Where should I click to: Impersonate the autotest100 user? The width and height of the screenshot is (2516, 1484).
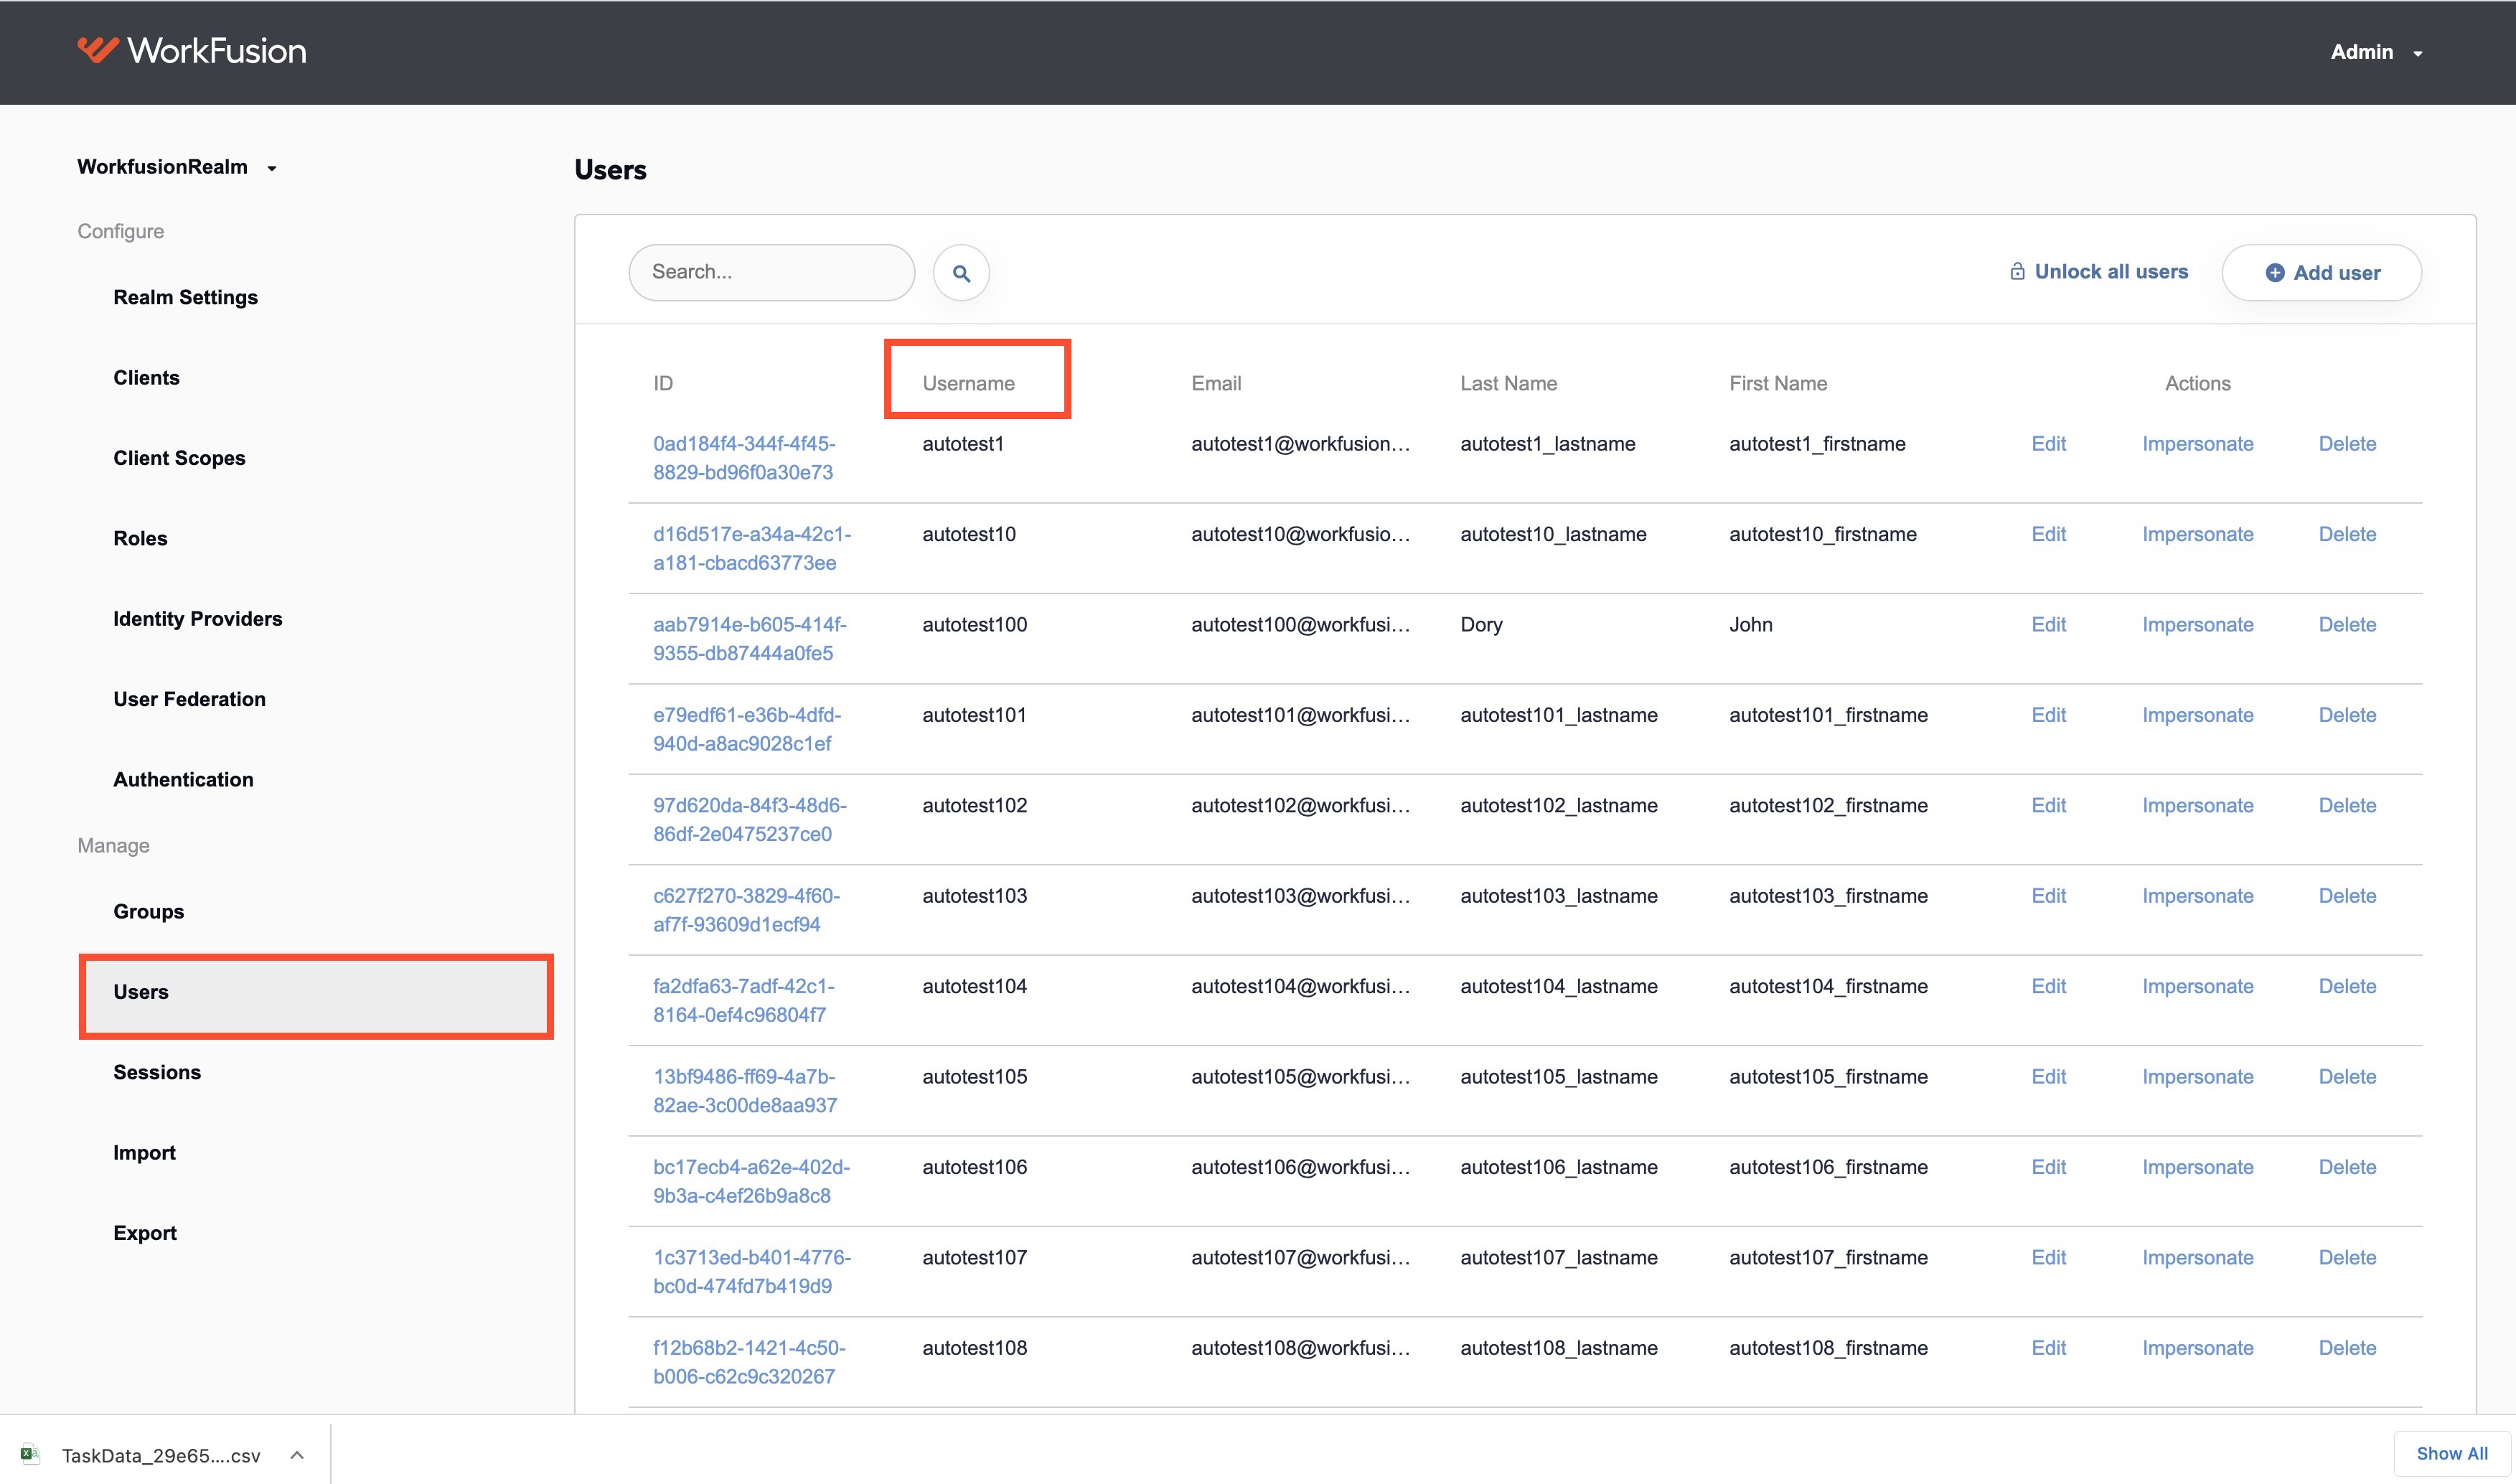pyautogui.click(x=2197, y=625)
